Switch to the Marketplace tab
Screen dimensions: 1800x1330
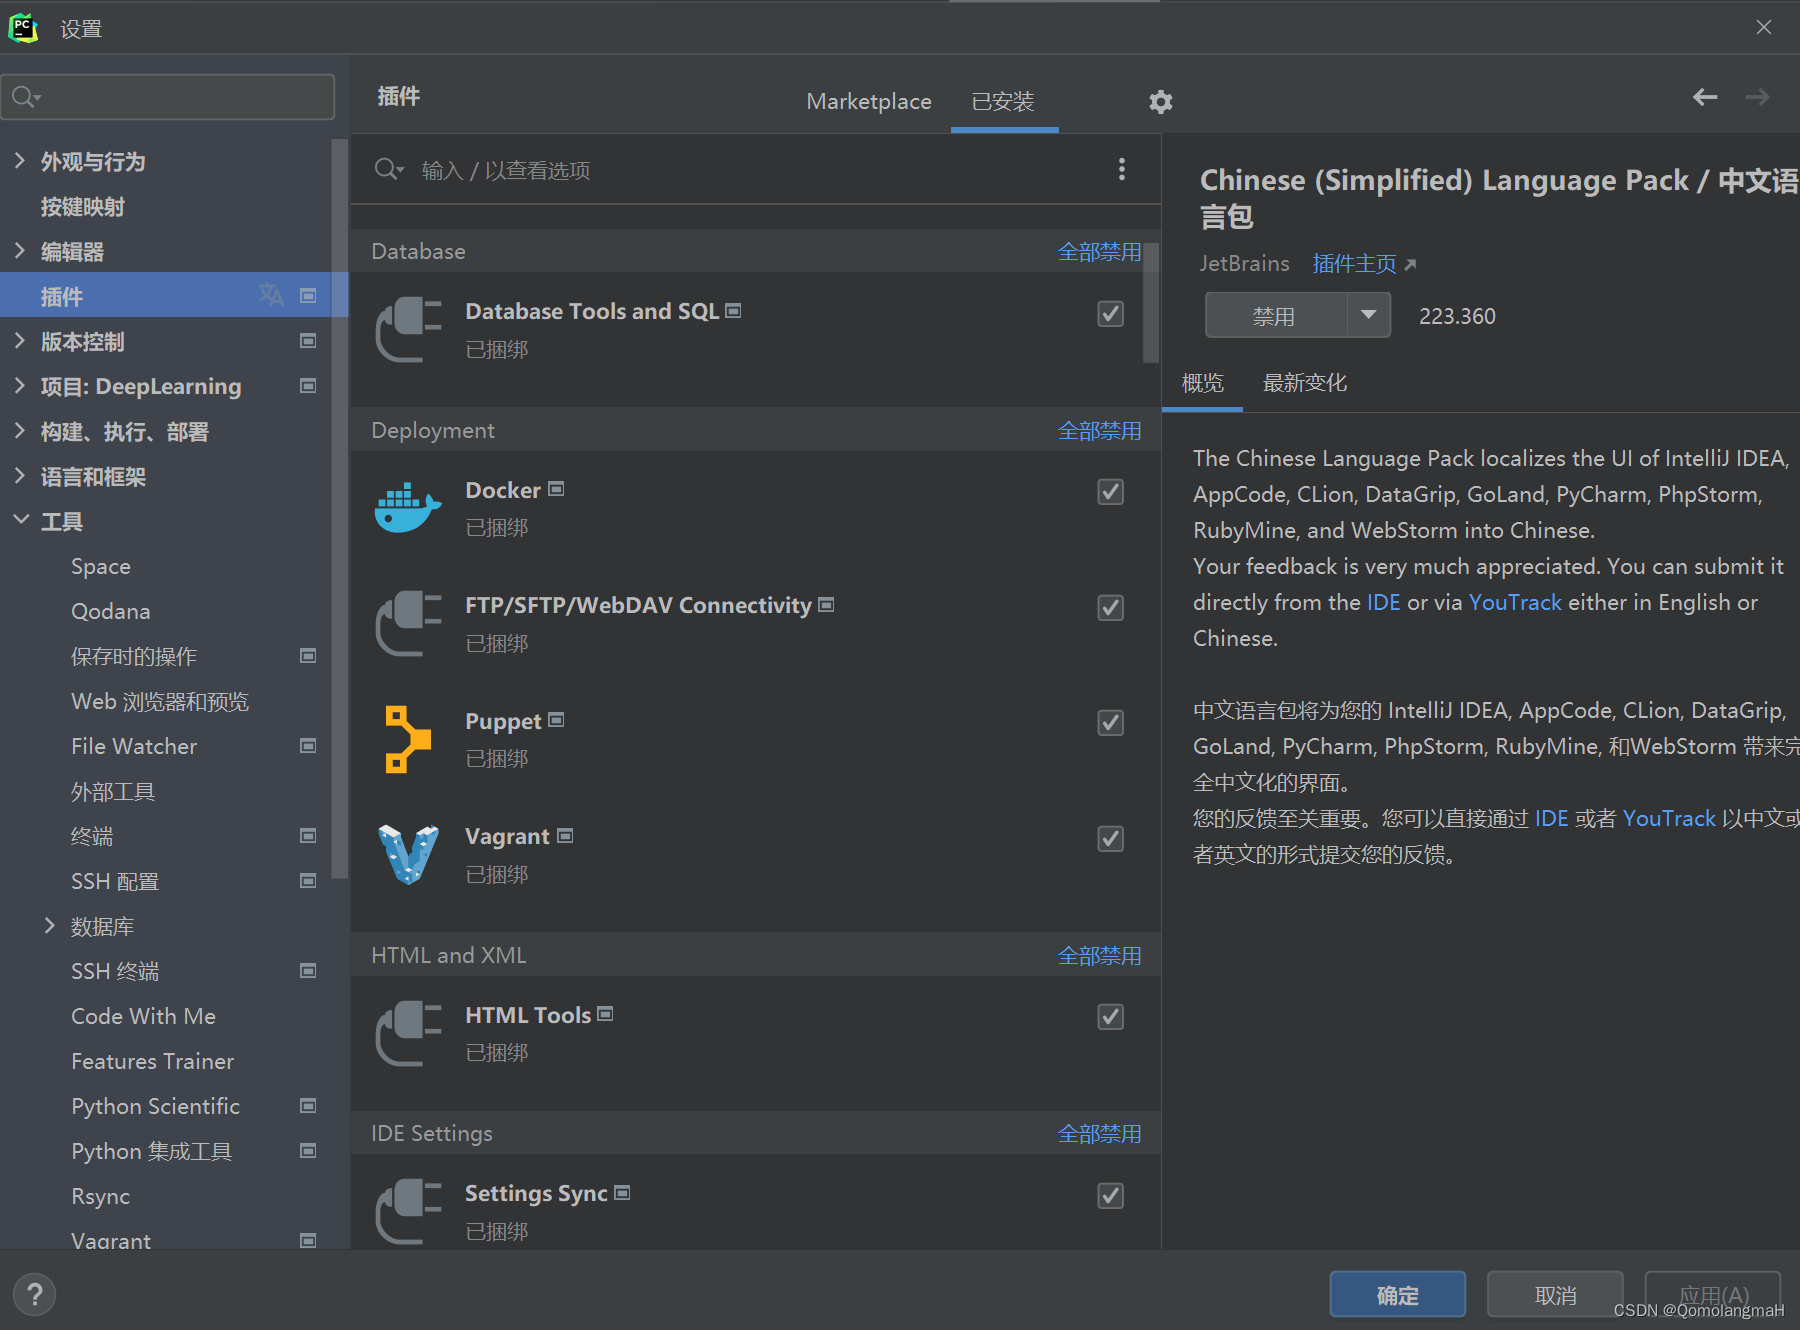(869, 101)
